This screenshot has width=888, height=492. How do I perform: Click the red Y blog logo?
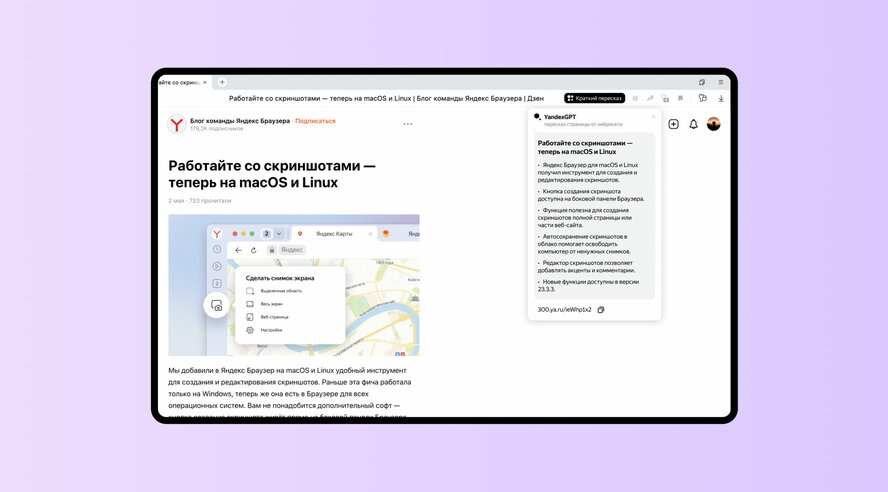[x=177, y=124]
